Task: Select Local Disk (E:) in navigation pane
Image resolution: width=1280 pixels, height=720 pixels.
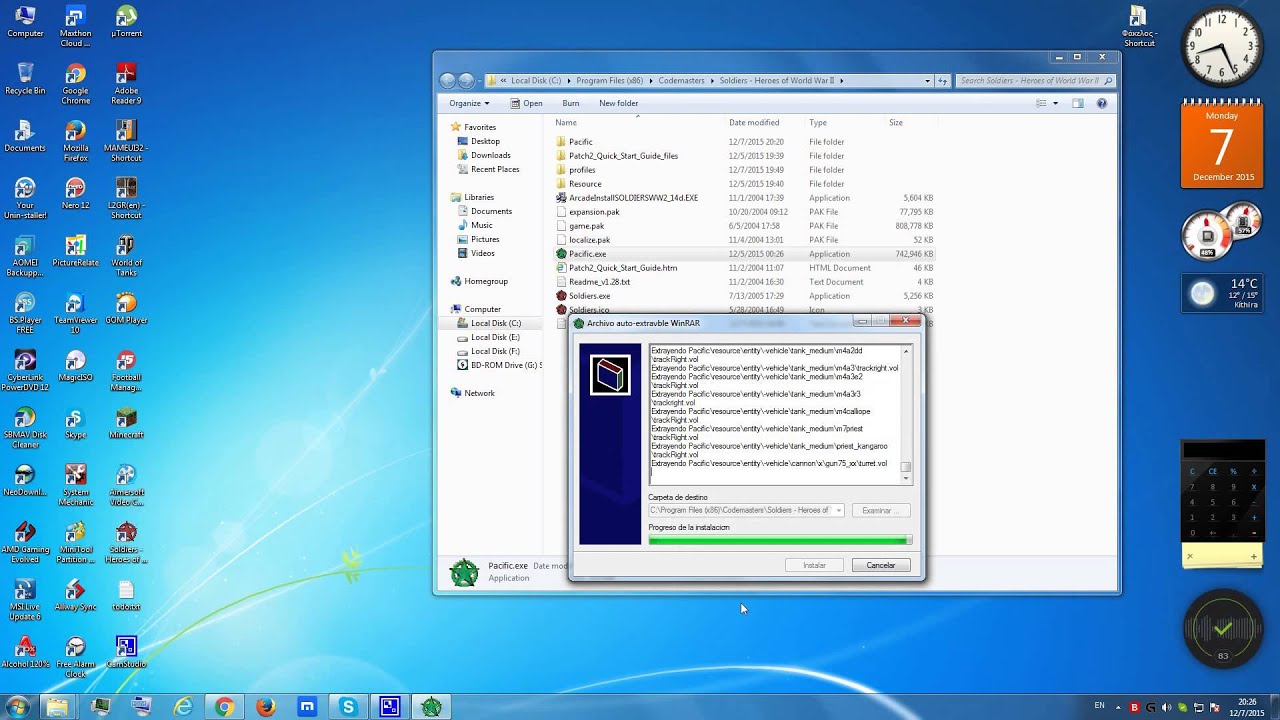Action: coord(495,337)
